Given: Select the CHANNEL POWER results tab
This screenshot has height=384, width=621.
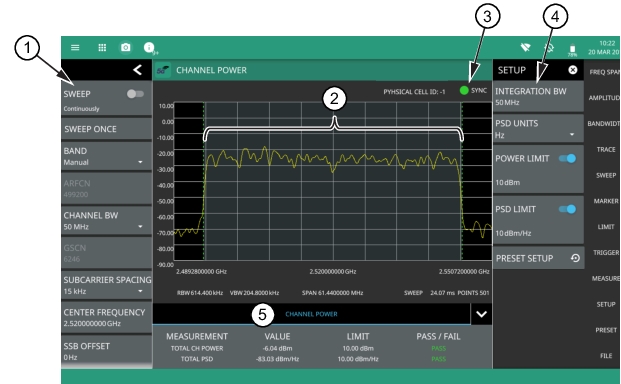Looking at the screenshot, I should pyautogui.click(x=311, y=314).
